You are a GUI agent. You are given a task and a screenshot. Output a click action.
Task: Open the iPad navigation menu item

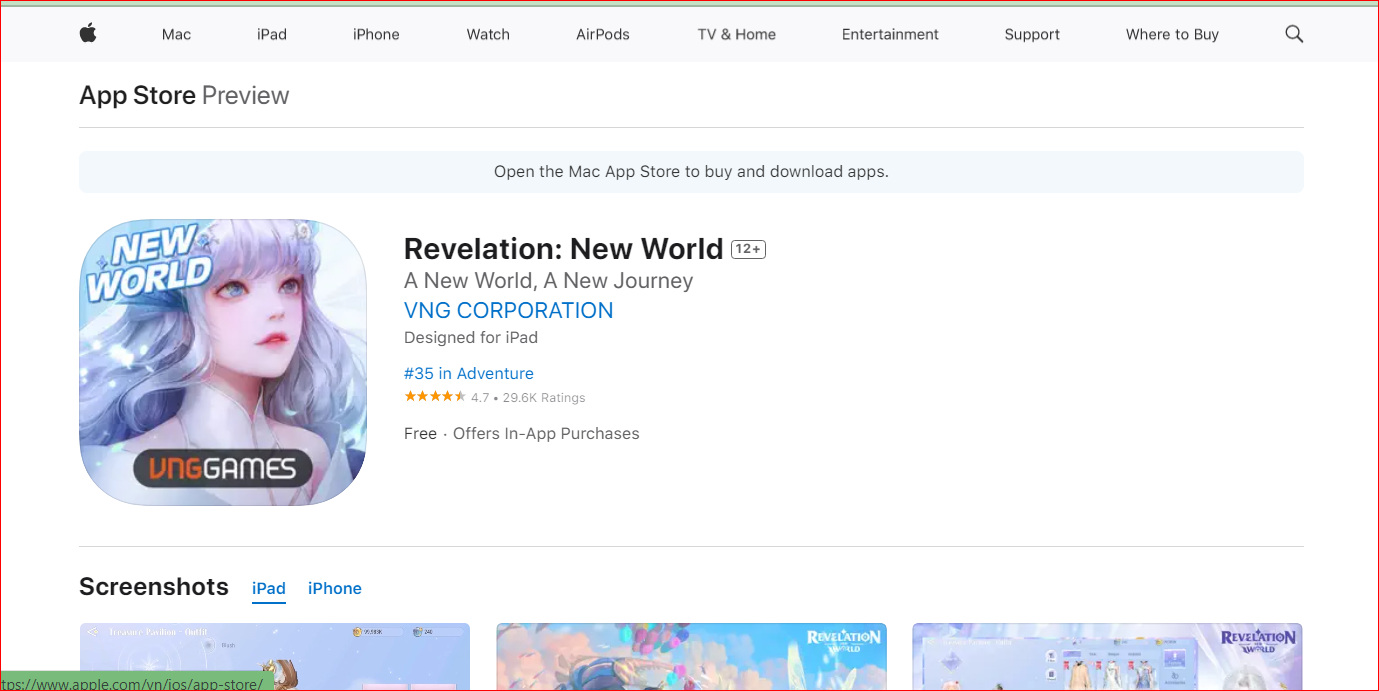[x=272, y=34]
